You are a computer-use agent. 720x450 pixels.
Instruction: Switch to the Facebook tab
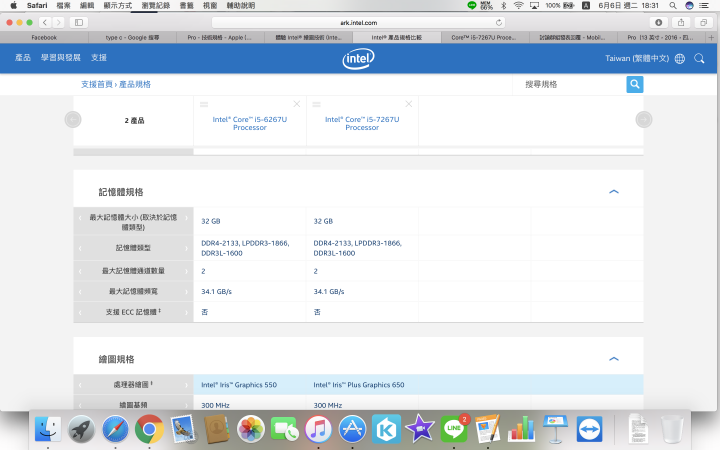click(x=44, y=38)
